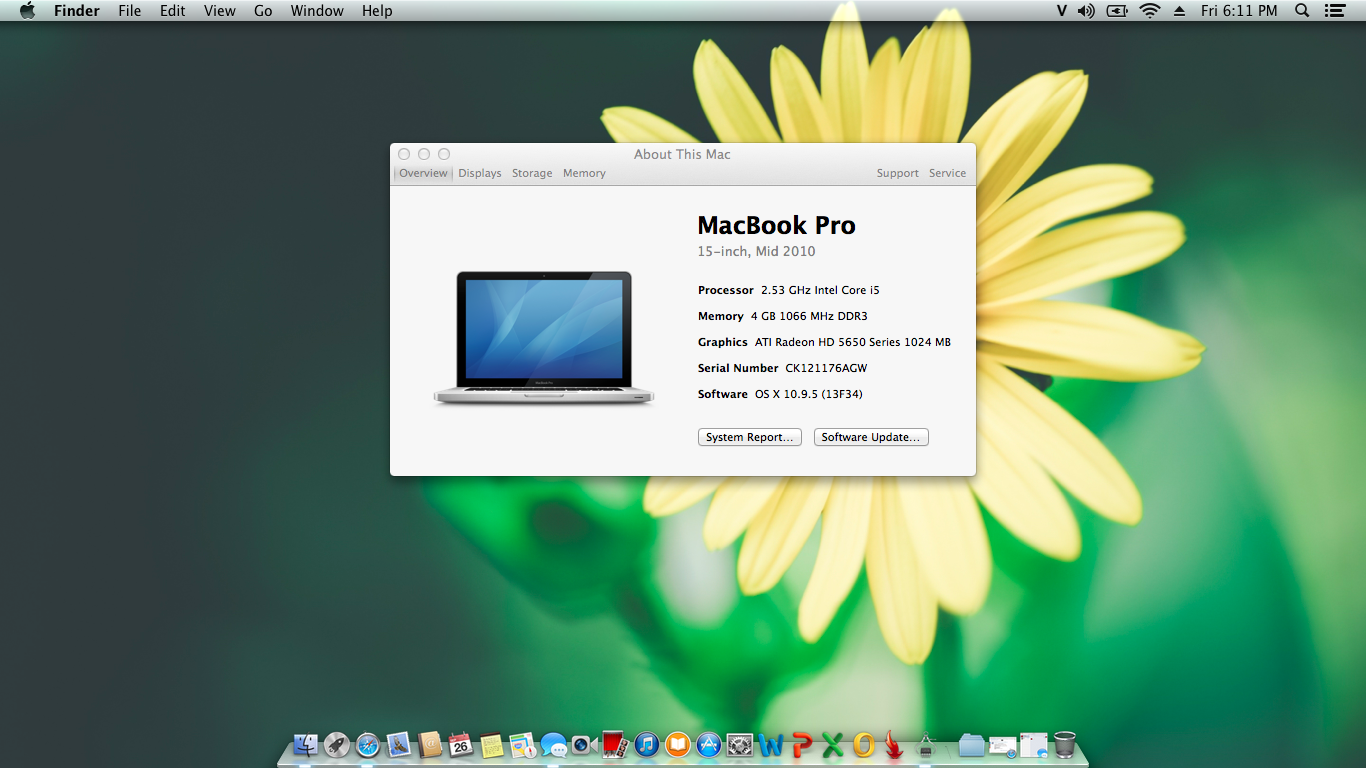Click the Calendar icon in dock

pos(461,745)
